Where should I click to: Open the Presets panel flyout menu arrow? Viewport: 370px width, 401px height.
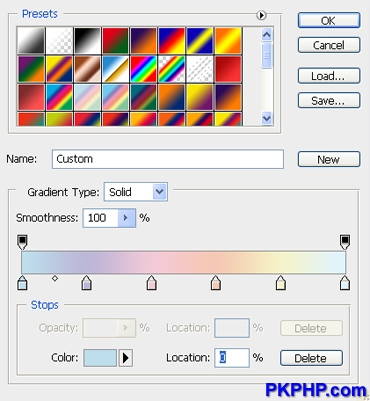click(x=262, y=15)
